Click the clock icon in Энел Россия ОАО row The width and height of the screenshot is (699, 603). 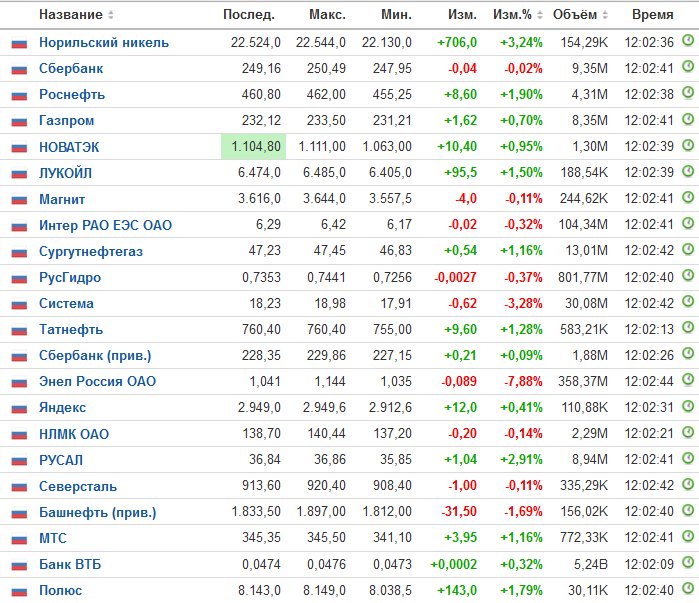point(688,379)
